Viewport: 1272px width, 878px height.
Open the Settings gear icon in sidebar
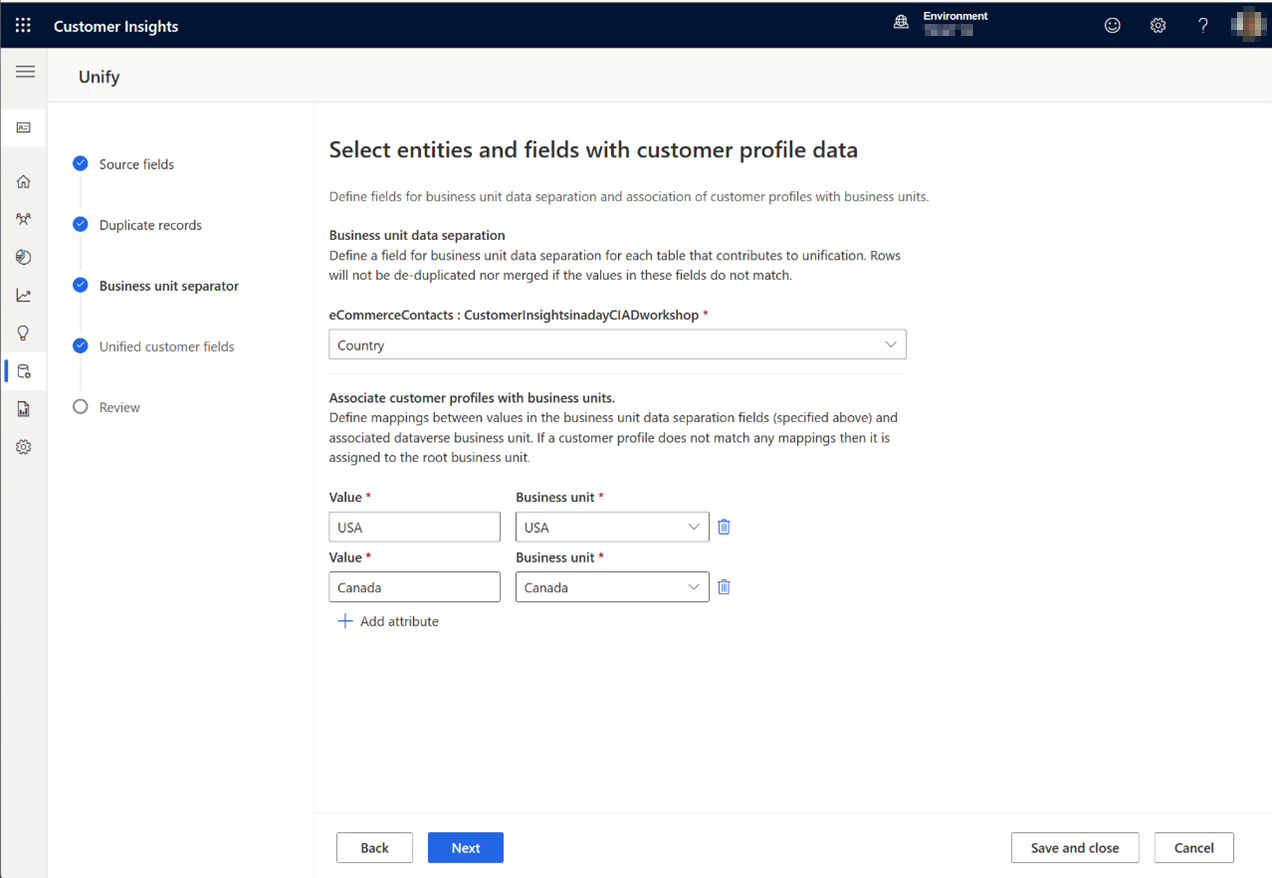click(x=24, y=447)
